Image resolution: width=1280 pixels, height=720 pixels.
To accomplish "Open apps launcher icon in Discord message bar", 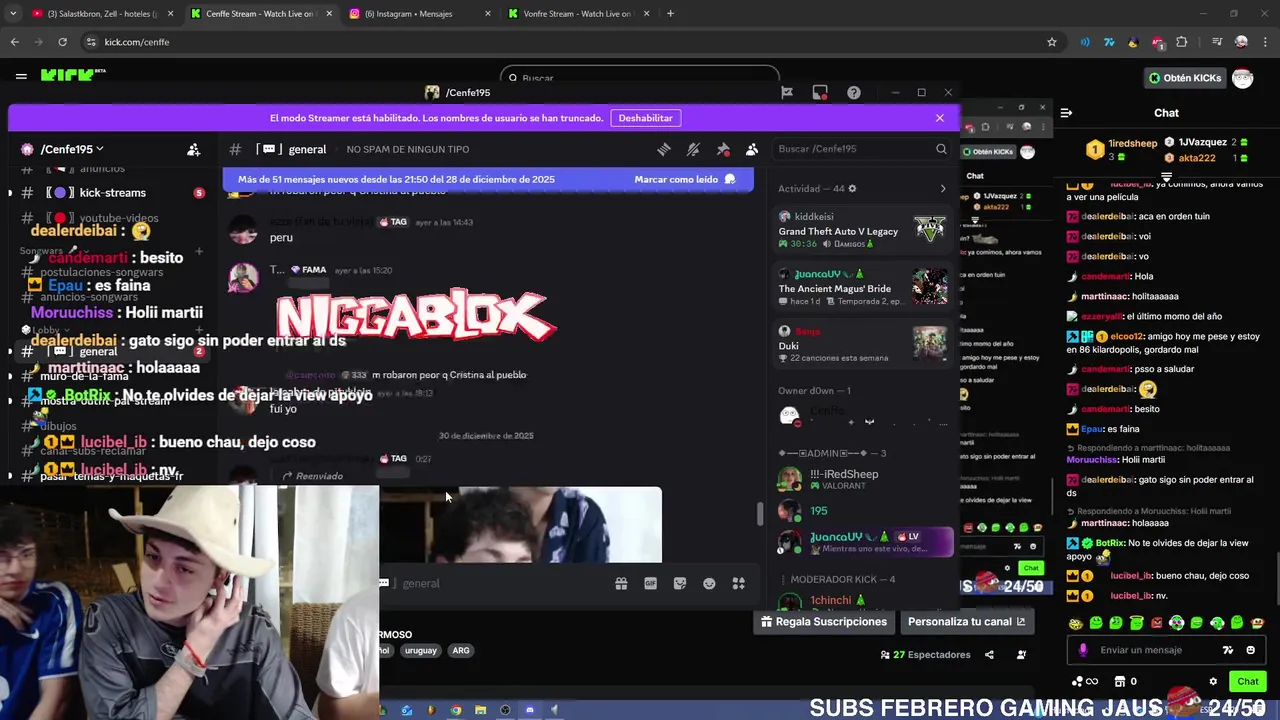I will point(739,583).
